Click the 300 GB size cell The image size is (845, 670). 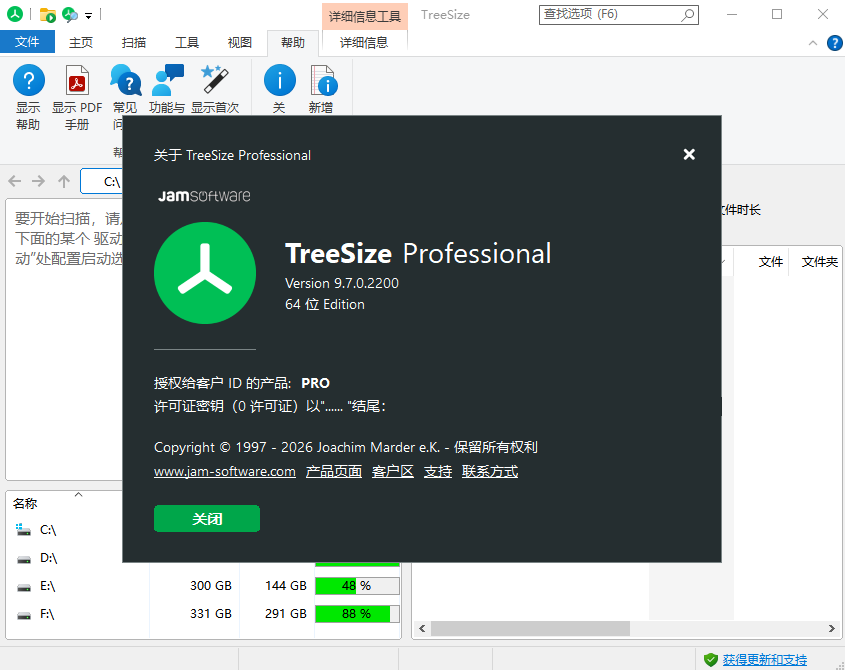pyautogui.click(x=211, y=586)
